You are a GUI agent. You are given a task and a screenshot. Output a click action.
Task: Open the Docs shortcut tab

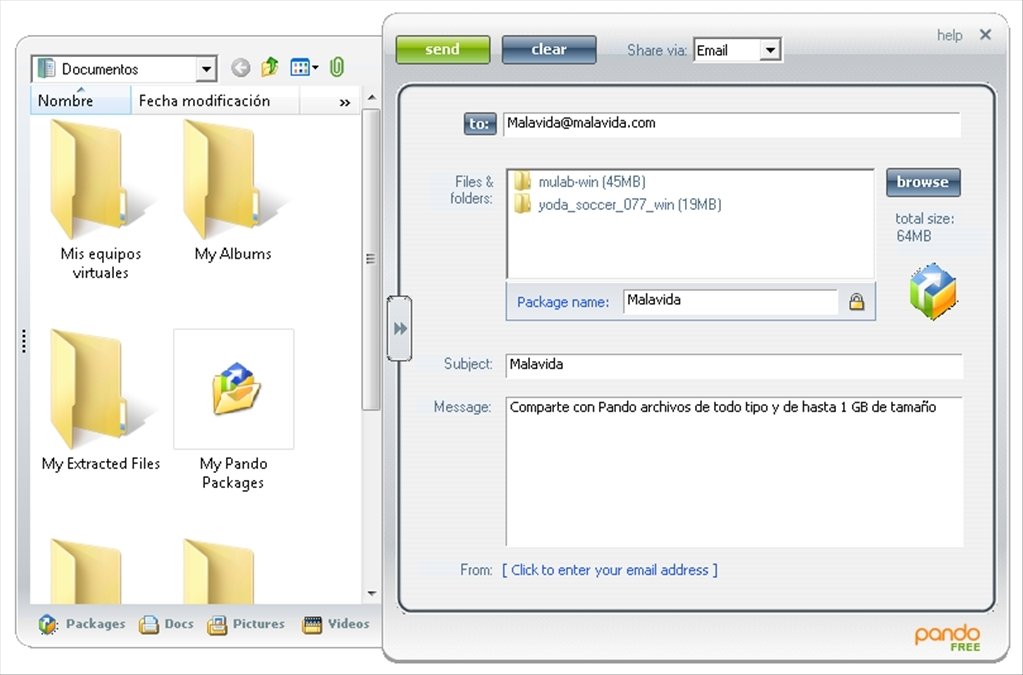[166, 624]
